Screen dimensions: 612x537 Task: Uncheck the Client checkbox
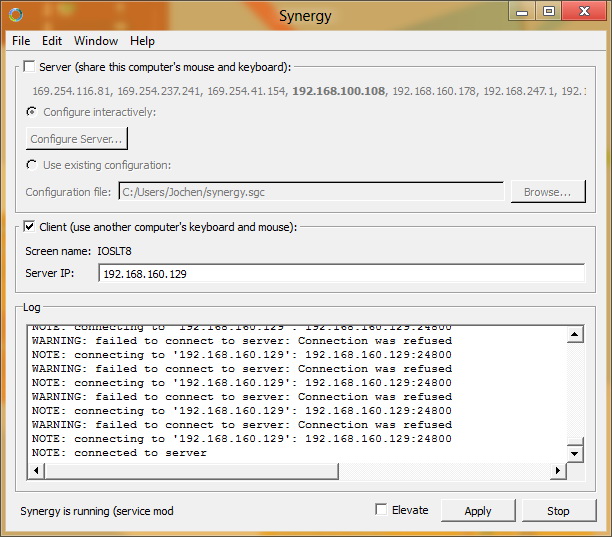pos(30,227)
